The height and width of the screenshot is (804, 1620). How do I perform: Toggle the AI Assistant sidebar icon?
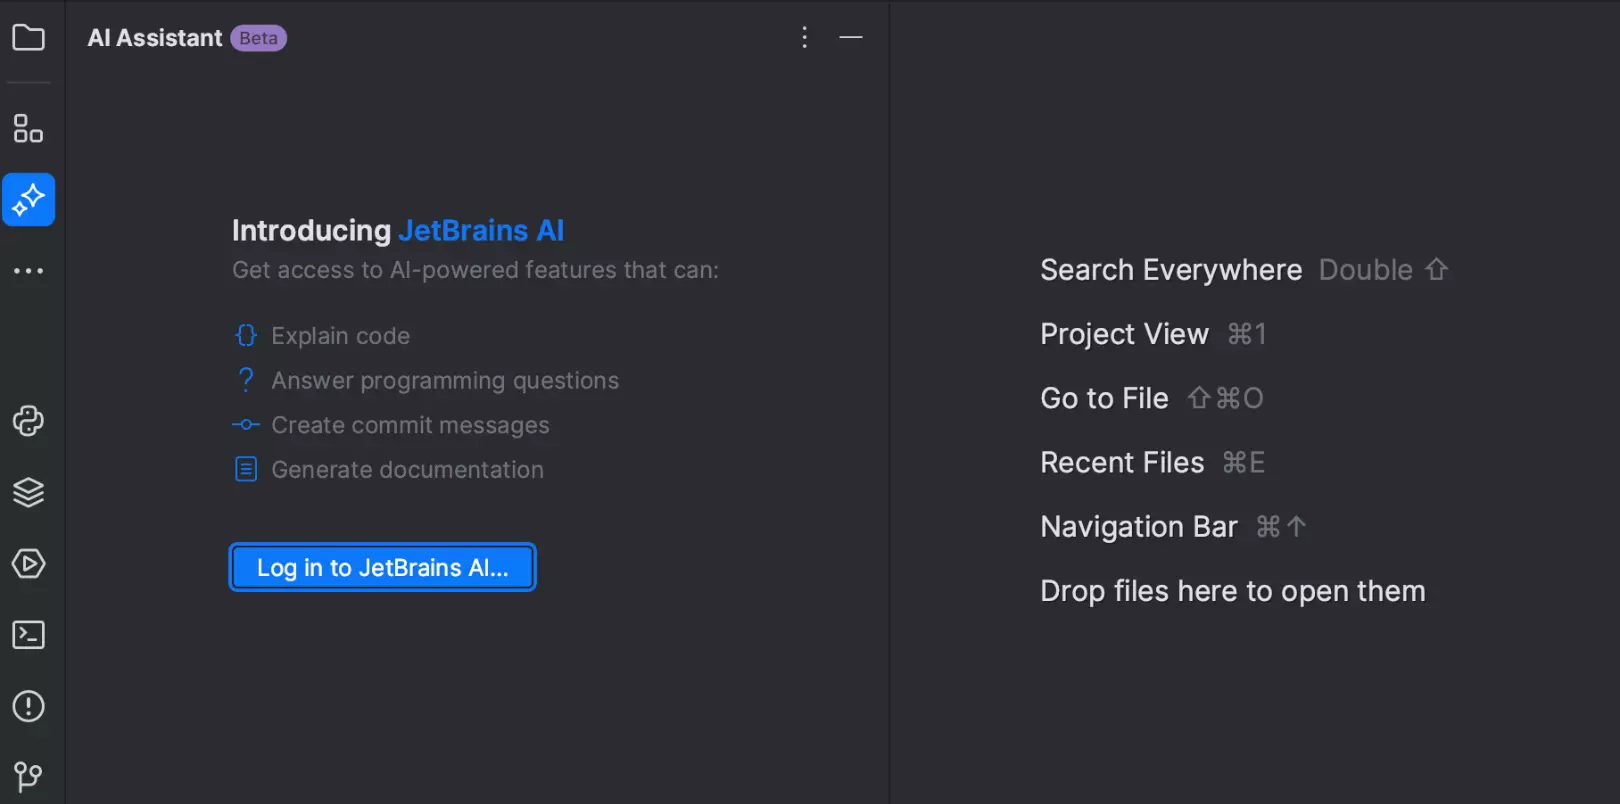coord(28,200)
